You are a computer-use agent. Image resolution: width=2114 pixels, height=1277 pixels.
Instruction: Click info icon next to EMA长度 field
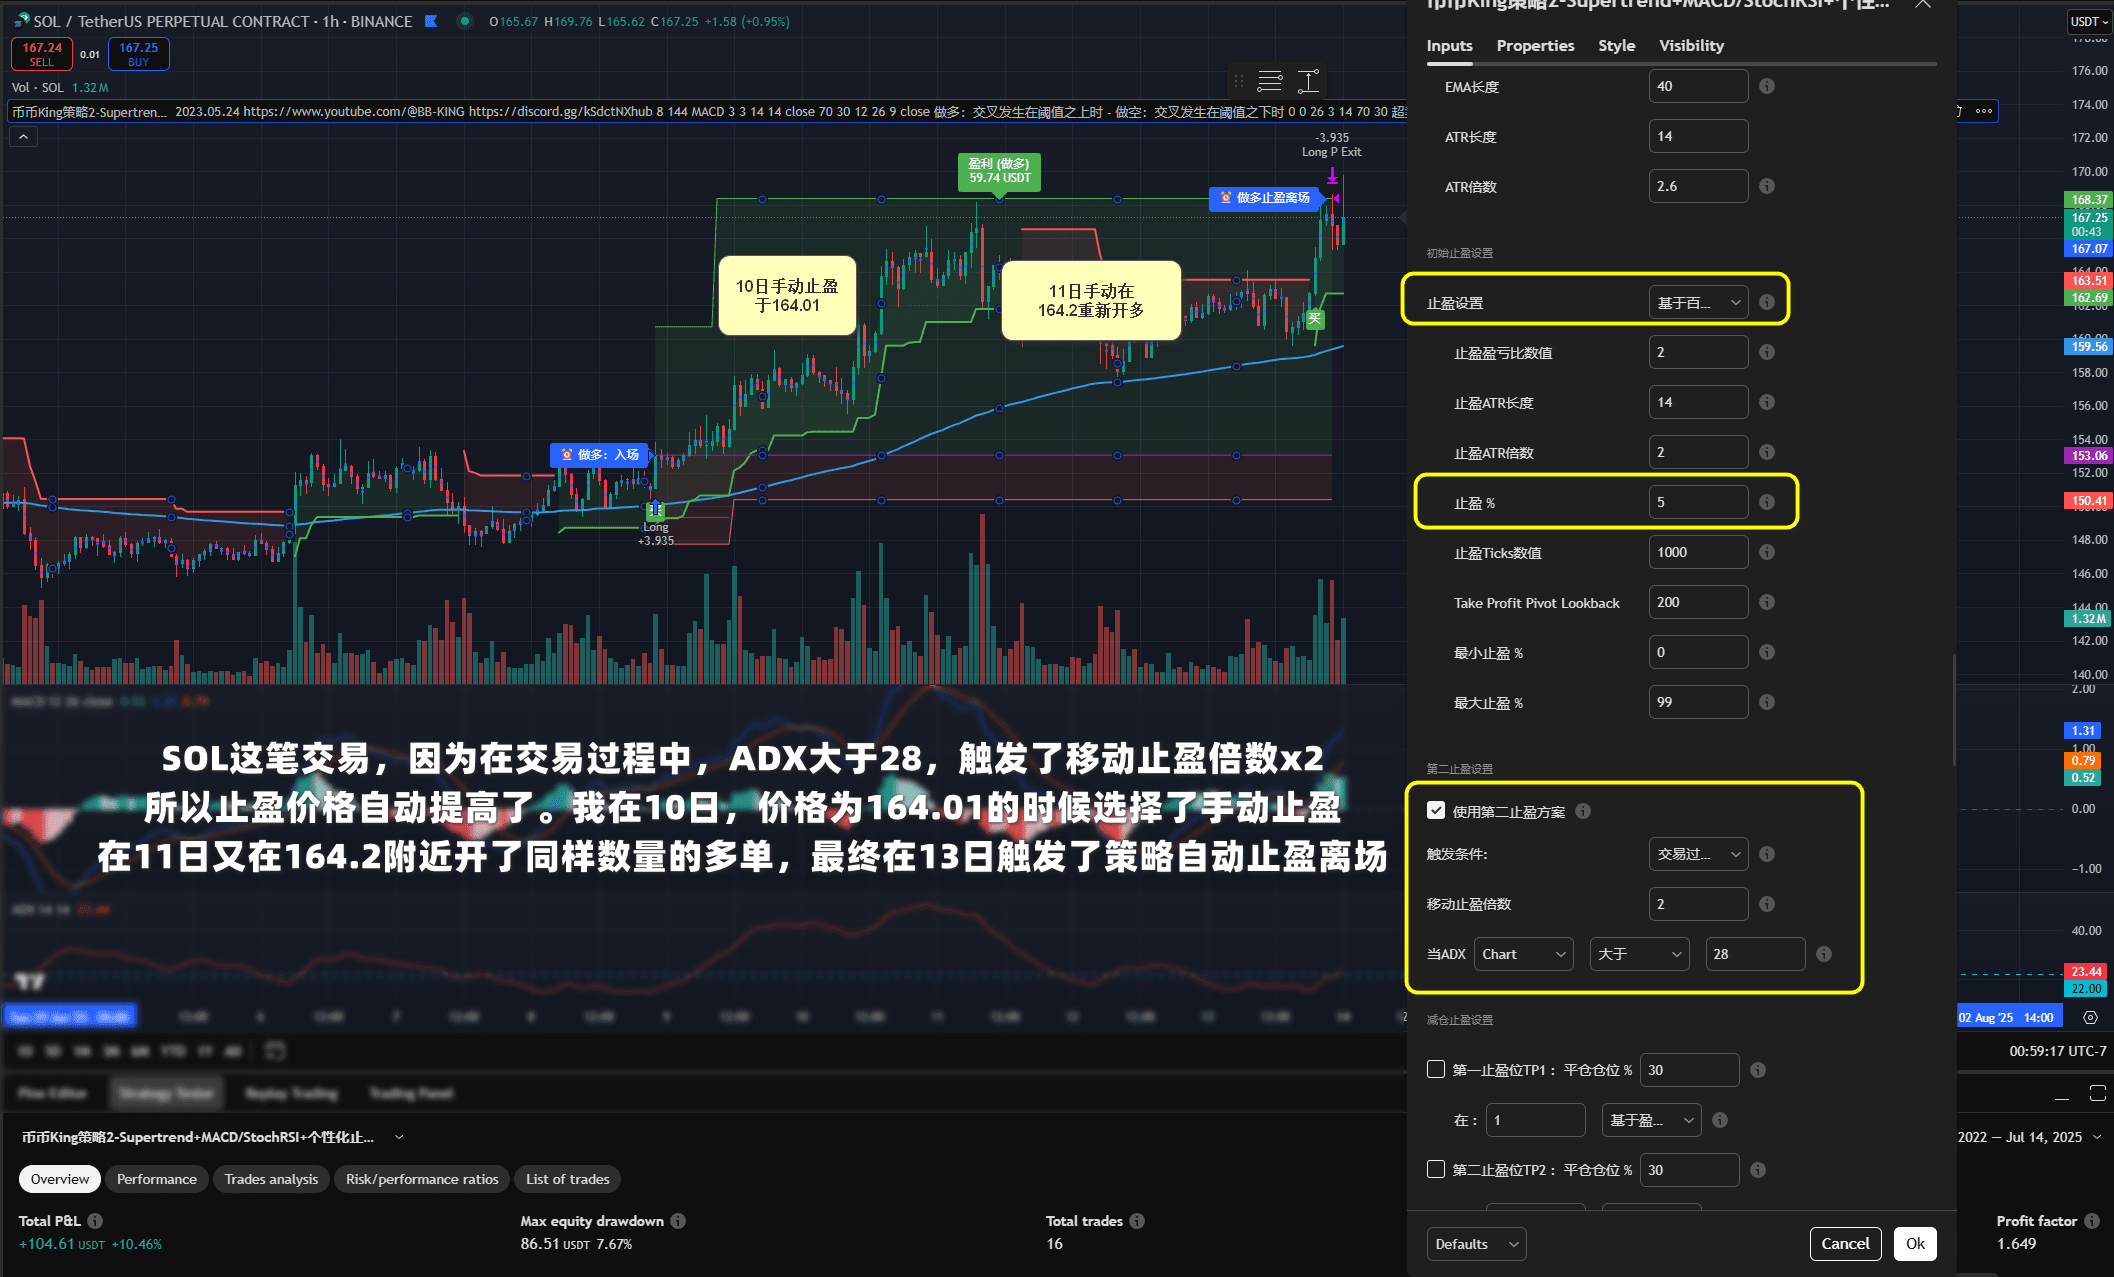(1767, 86)
